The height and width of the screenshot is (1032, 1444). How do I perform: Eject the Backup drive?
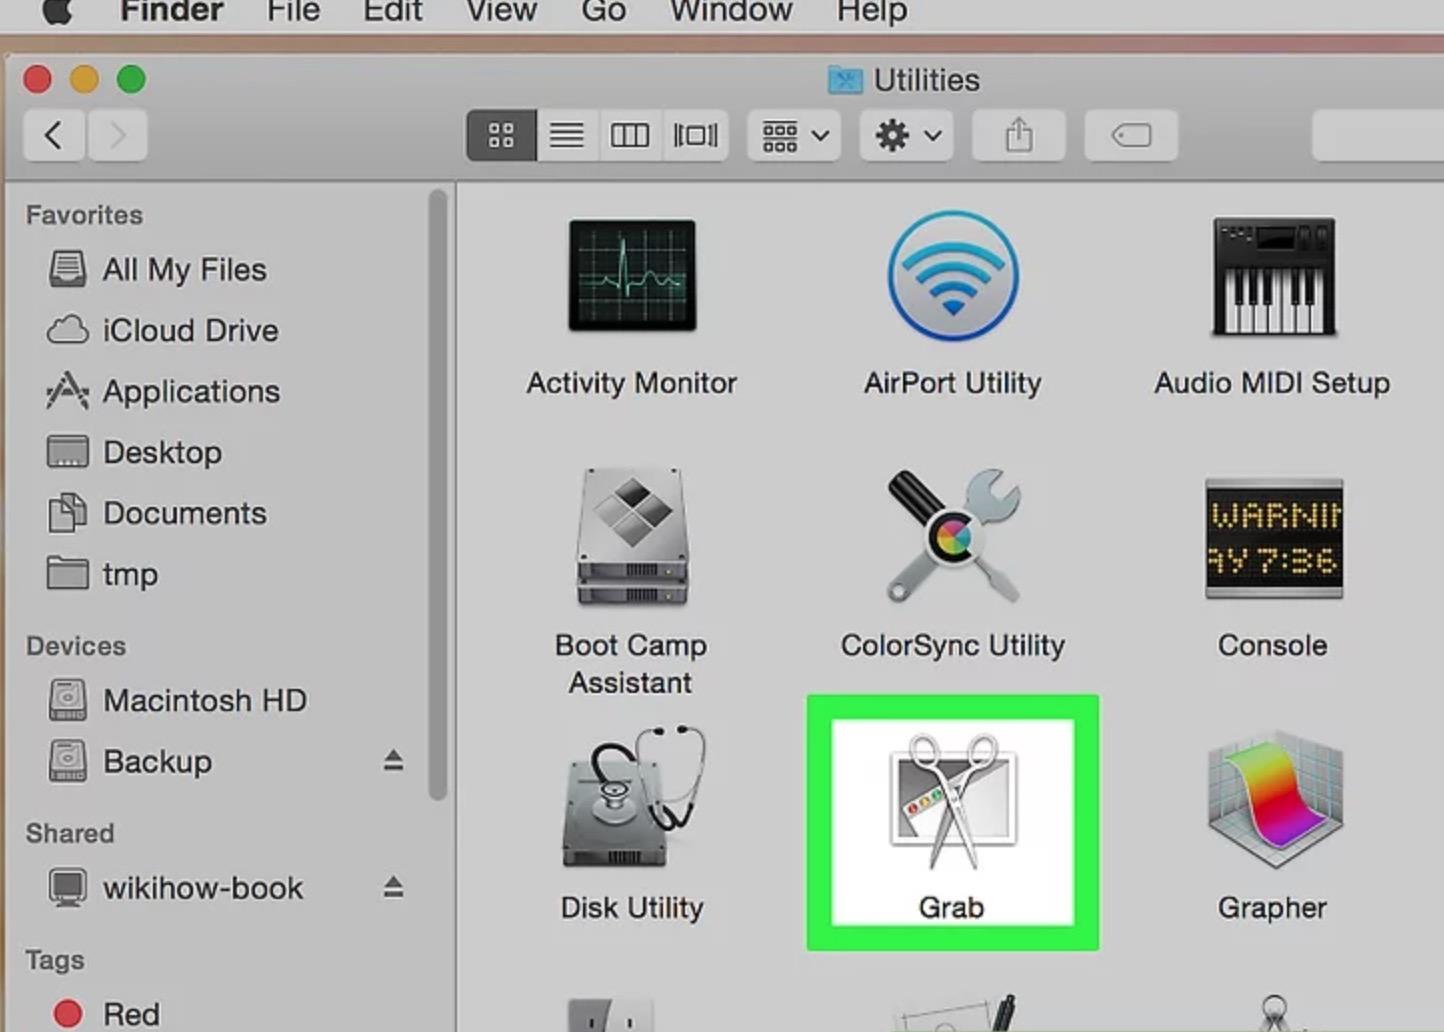(x=393, y=761)
